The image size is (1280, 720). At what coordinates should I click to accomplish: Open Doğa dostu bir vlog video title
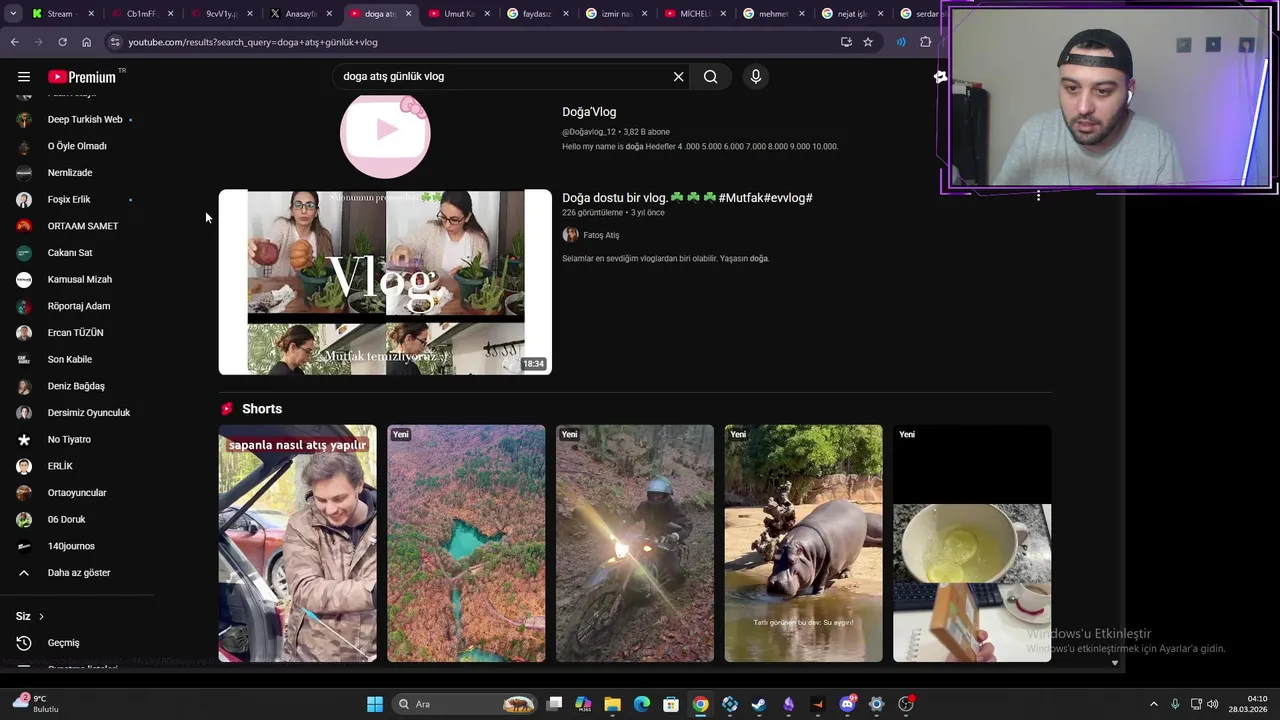tap(687, 198)
